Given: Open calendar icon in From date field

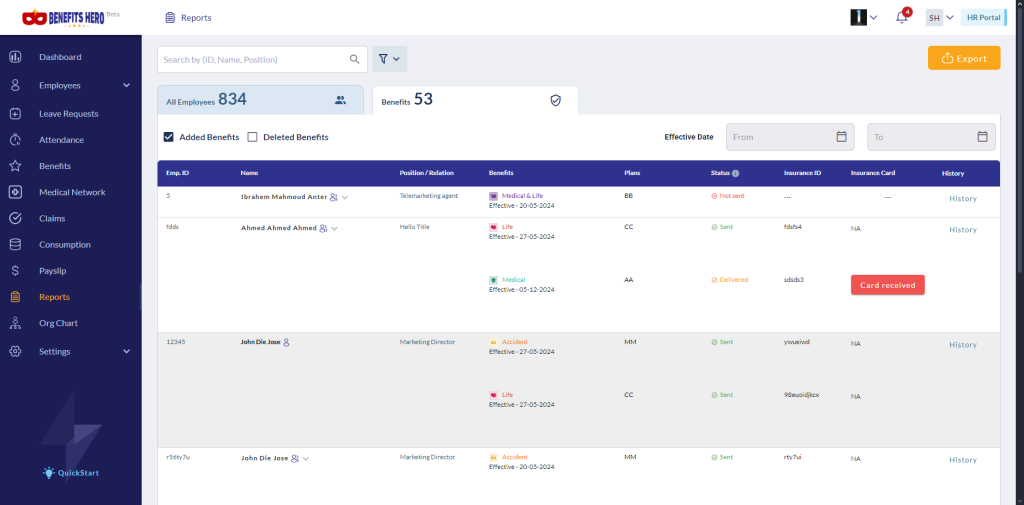Looking at the screenshot, I should [841, 137].
